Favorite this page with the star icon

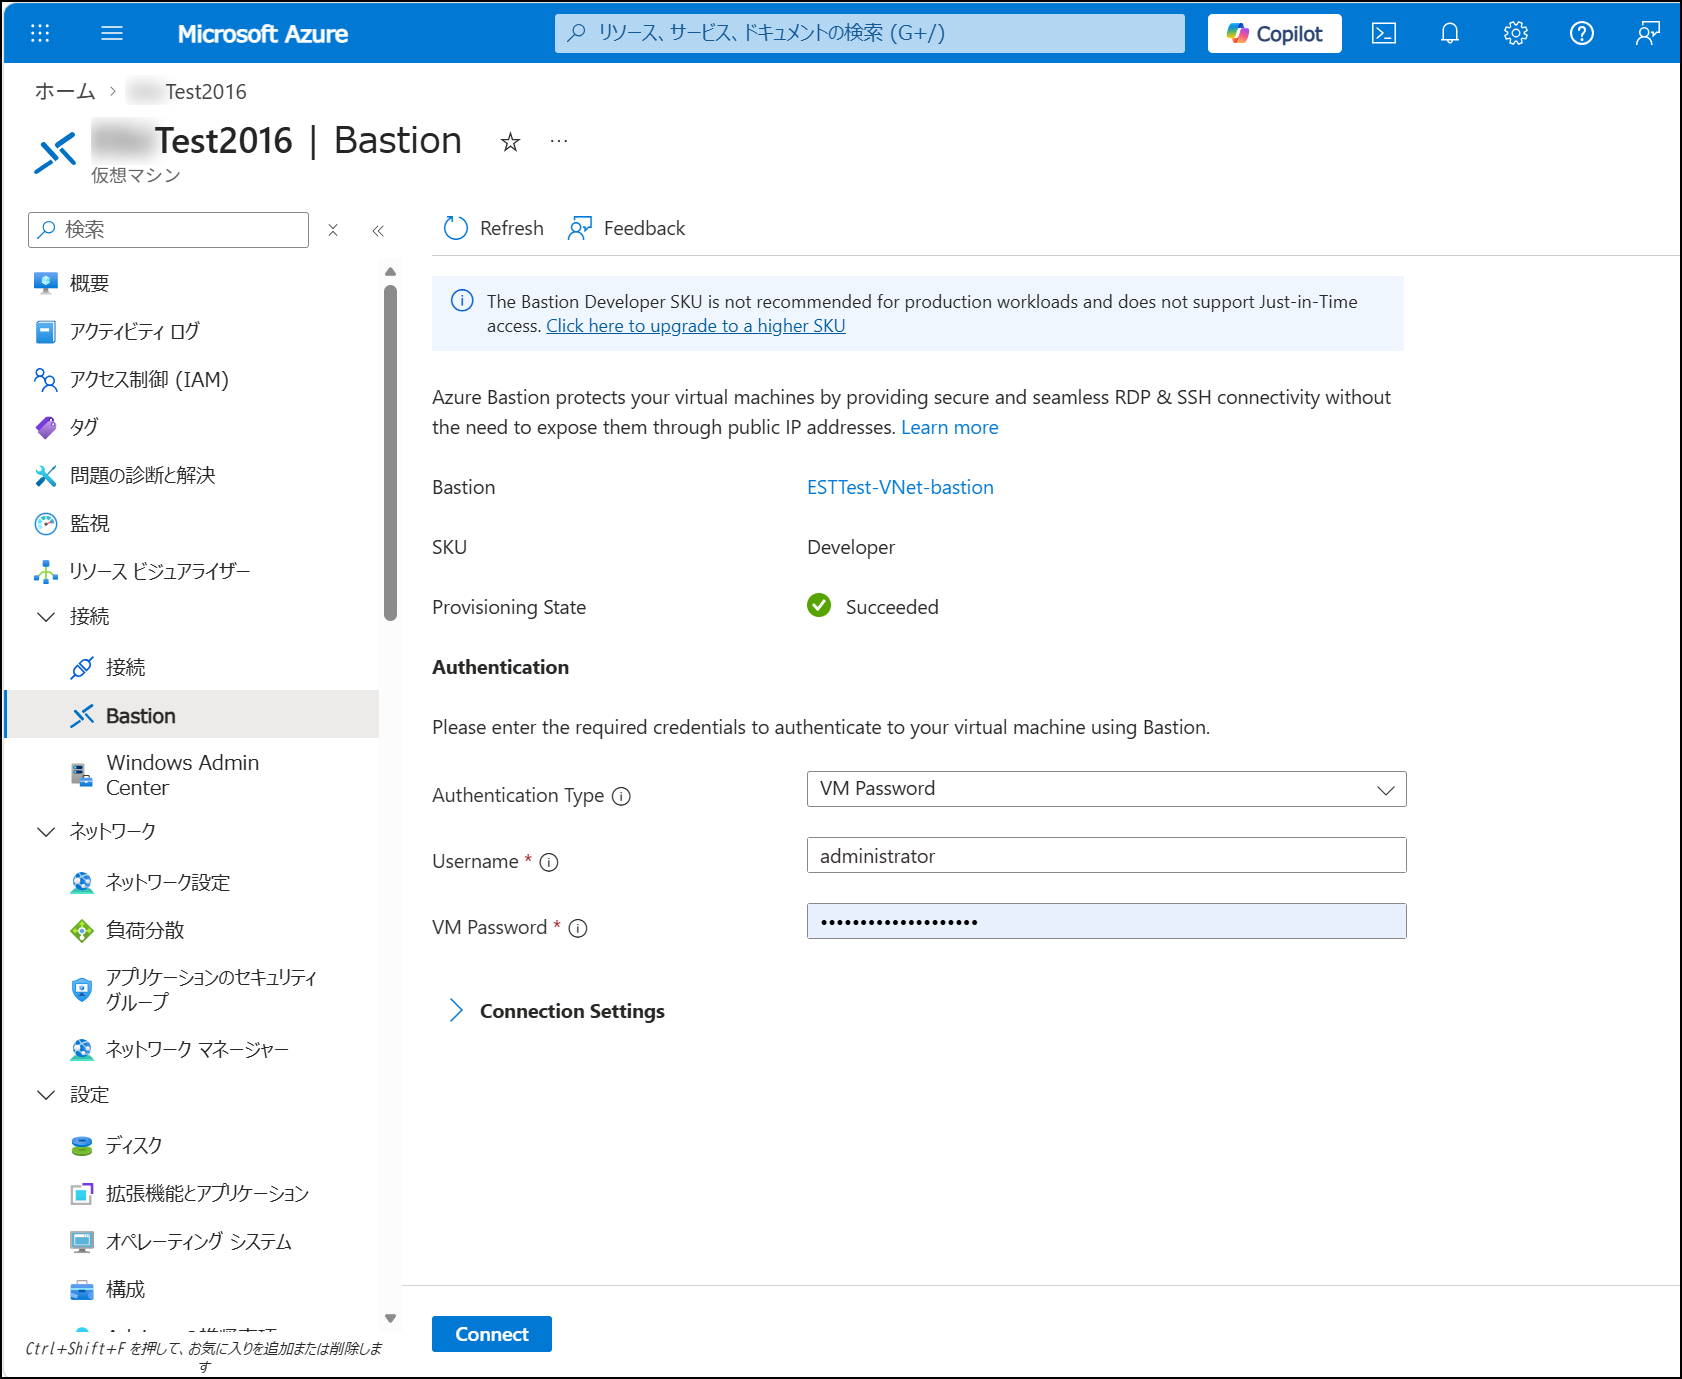[510, 142]
